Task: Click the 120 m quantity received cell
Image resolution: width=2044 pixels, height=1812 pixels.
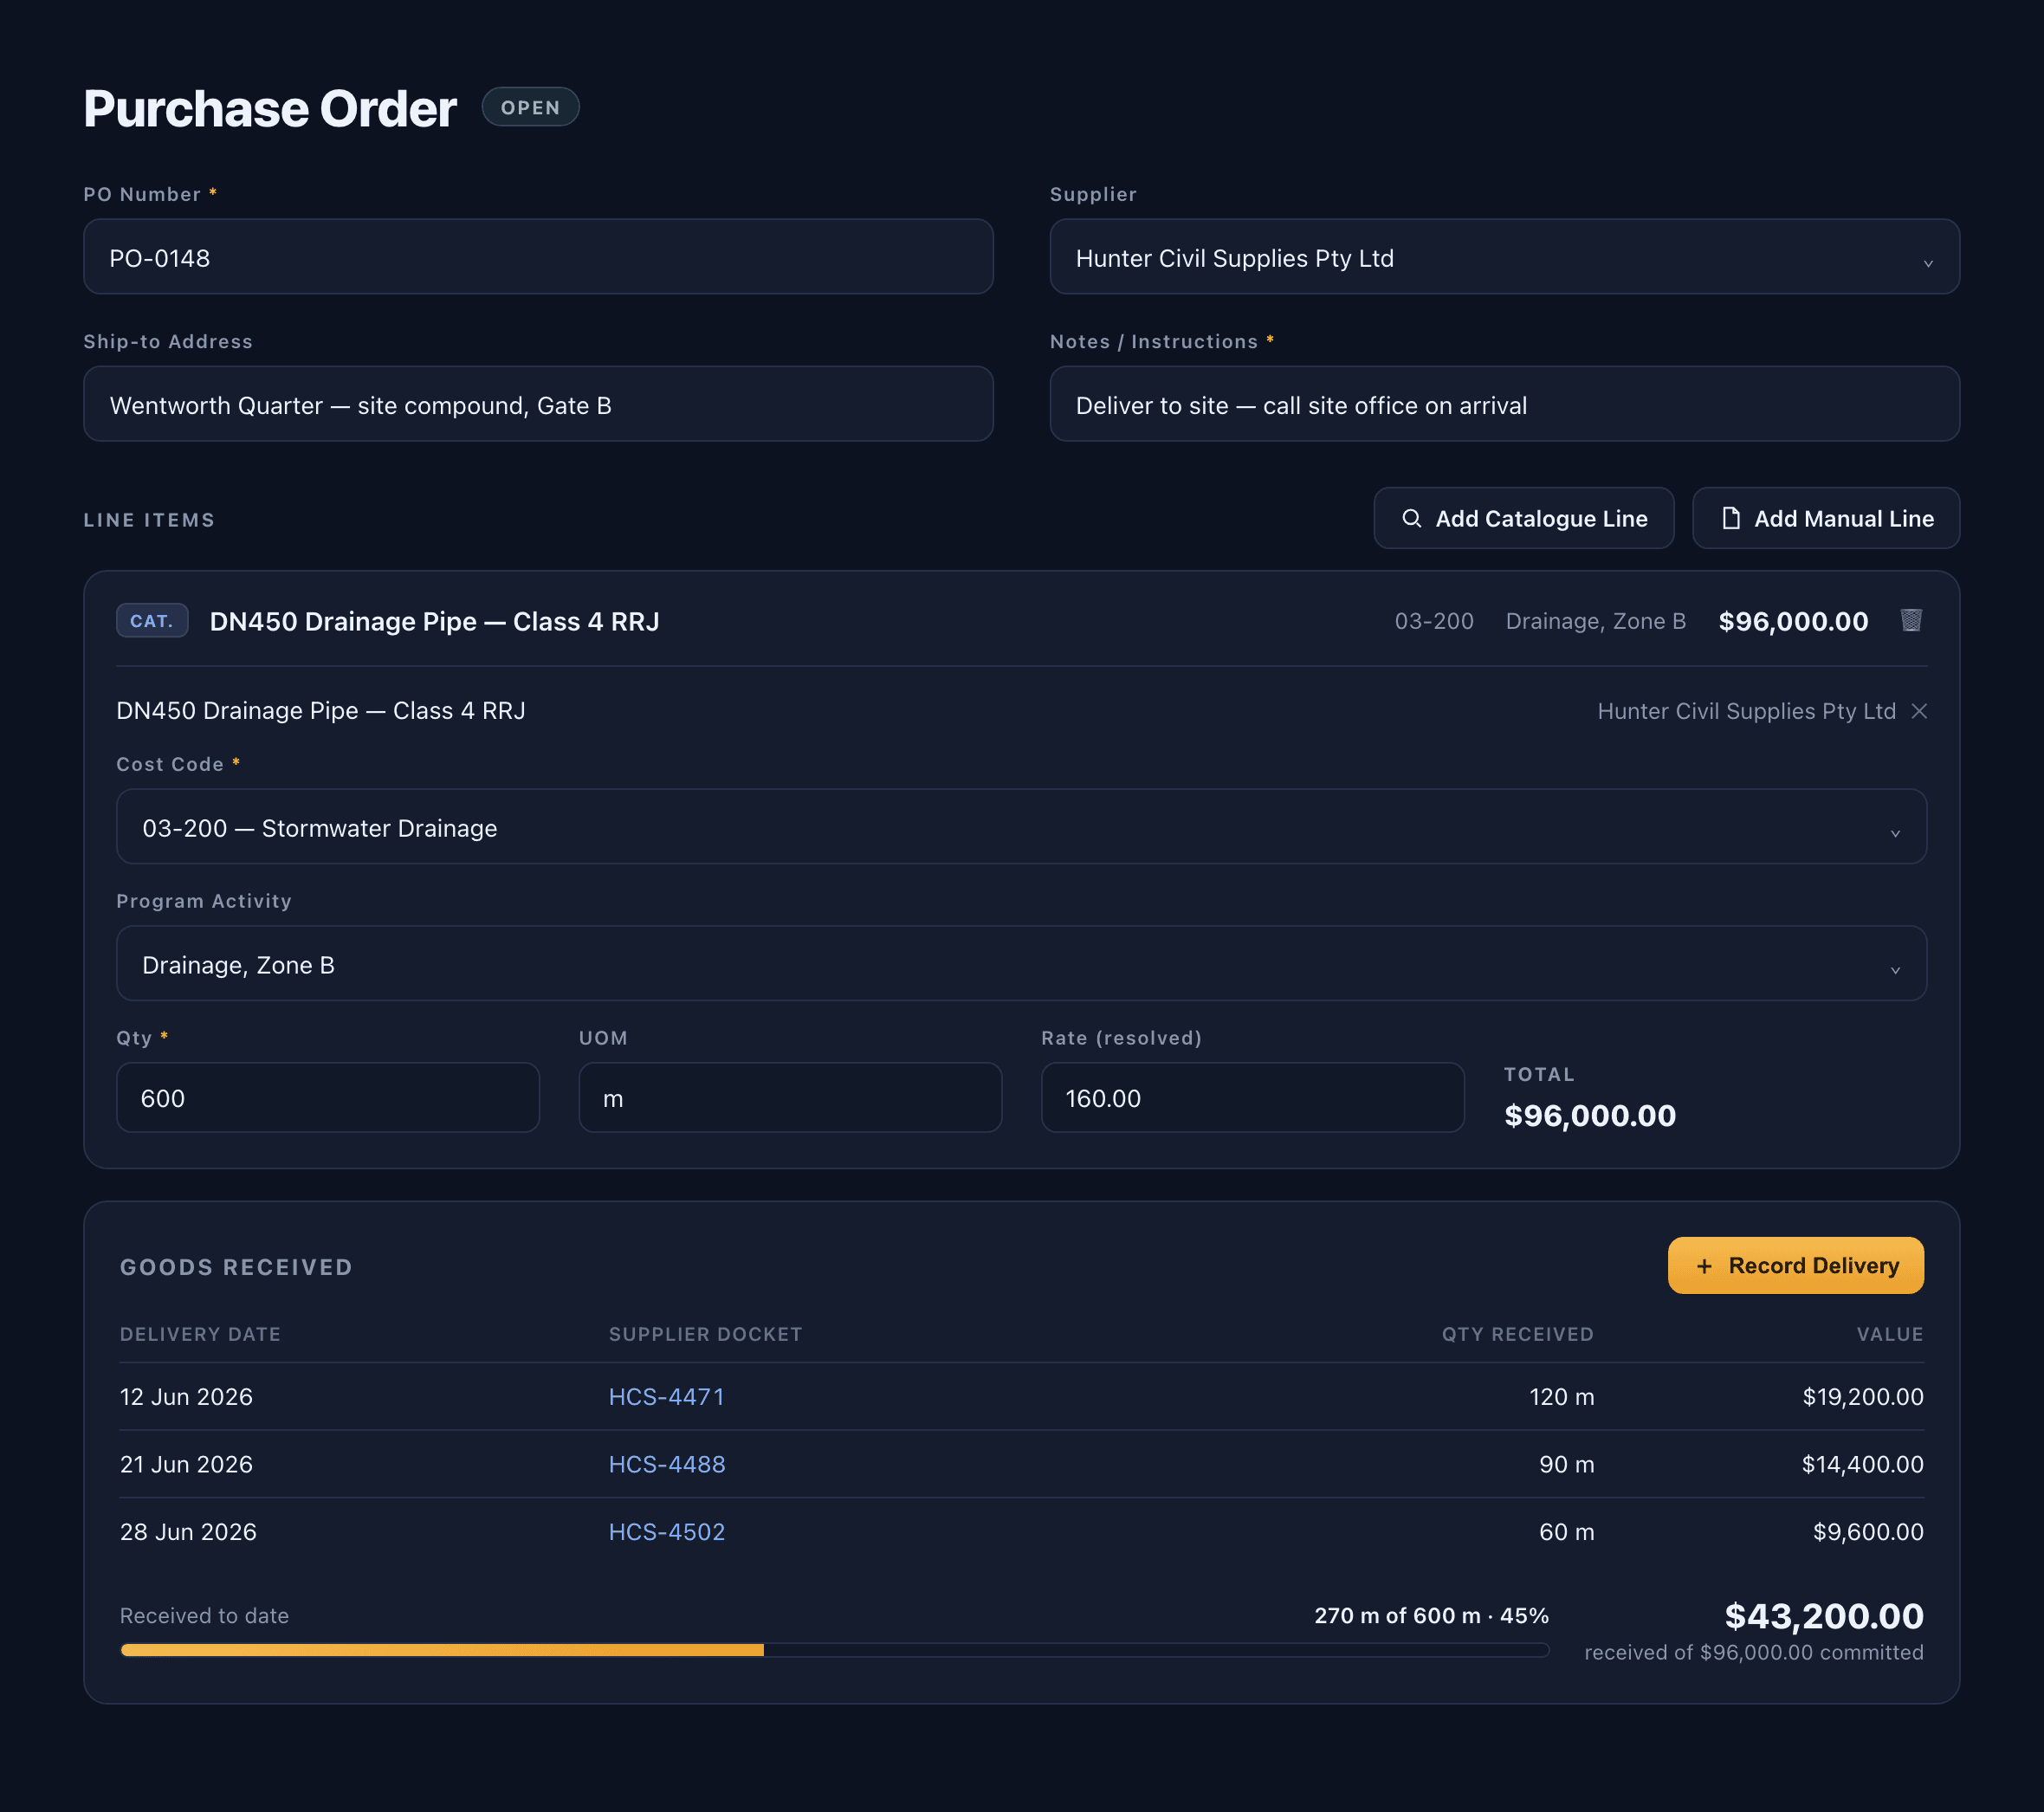Action: tap(1562, 1397)
